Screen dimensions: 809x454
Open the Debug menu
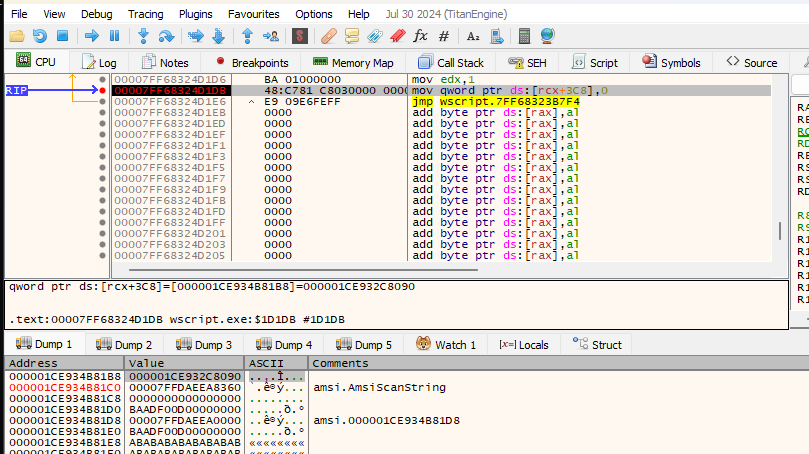[x=96, y=14]
